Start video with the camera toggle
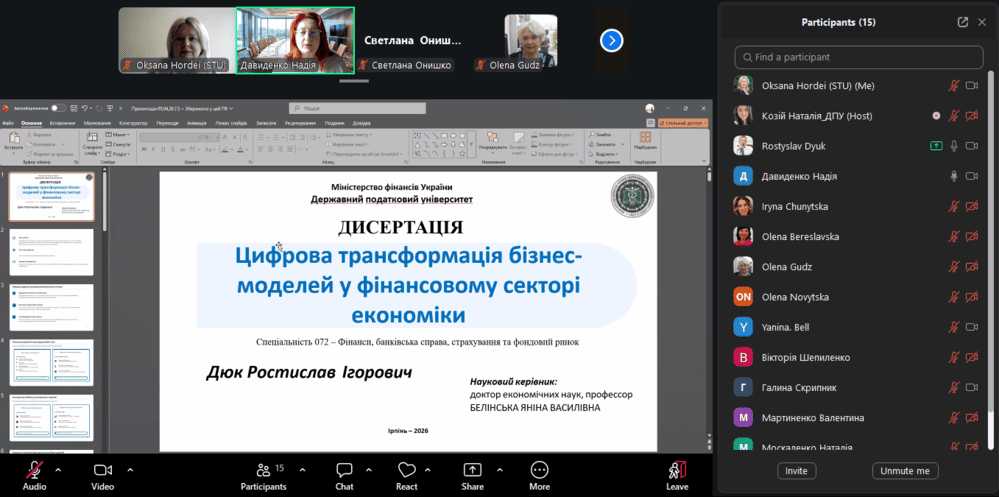 [x=102, y=476]
